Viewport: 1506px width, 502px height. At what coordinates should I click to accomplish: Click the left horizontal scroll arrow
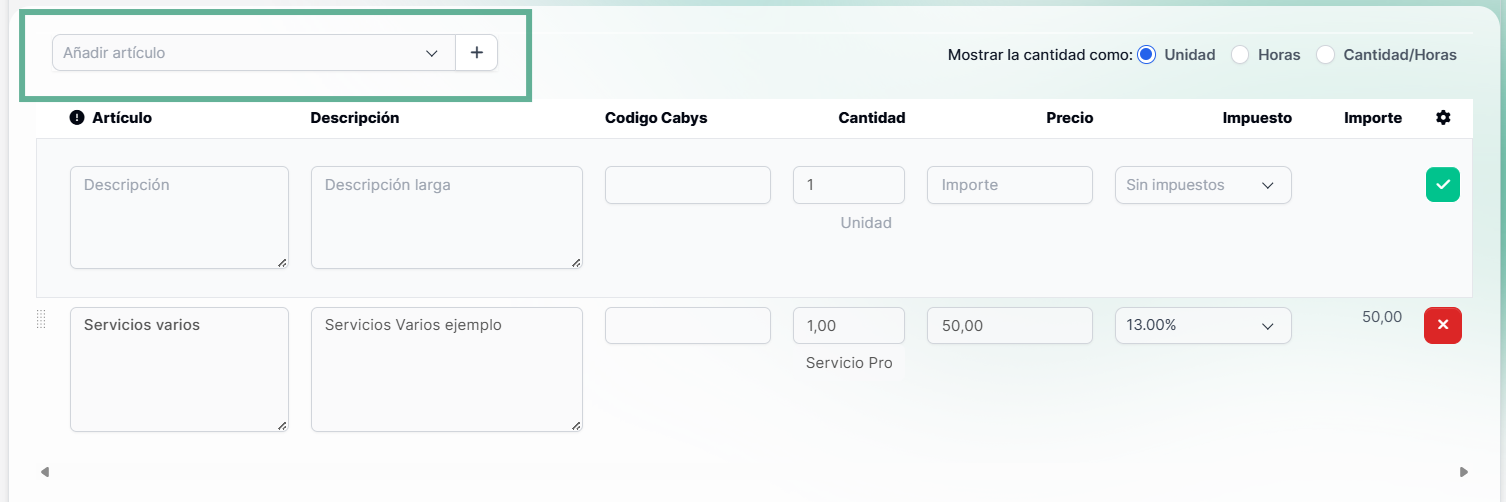[44, 471]
